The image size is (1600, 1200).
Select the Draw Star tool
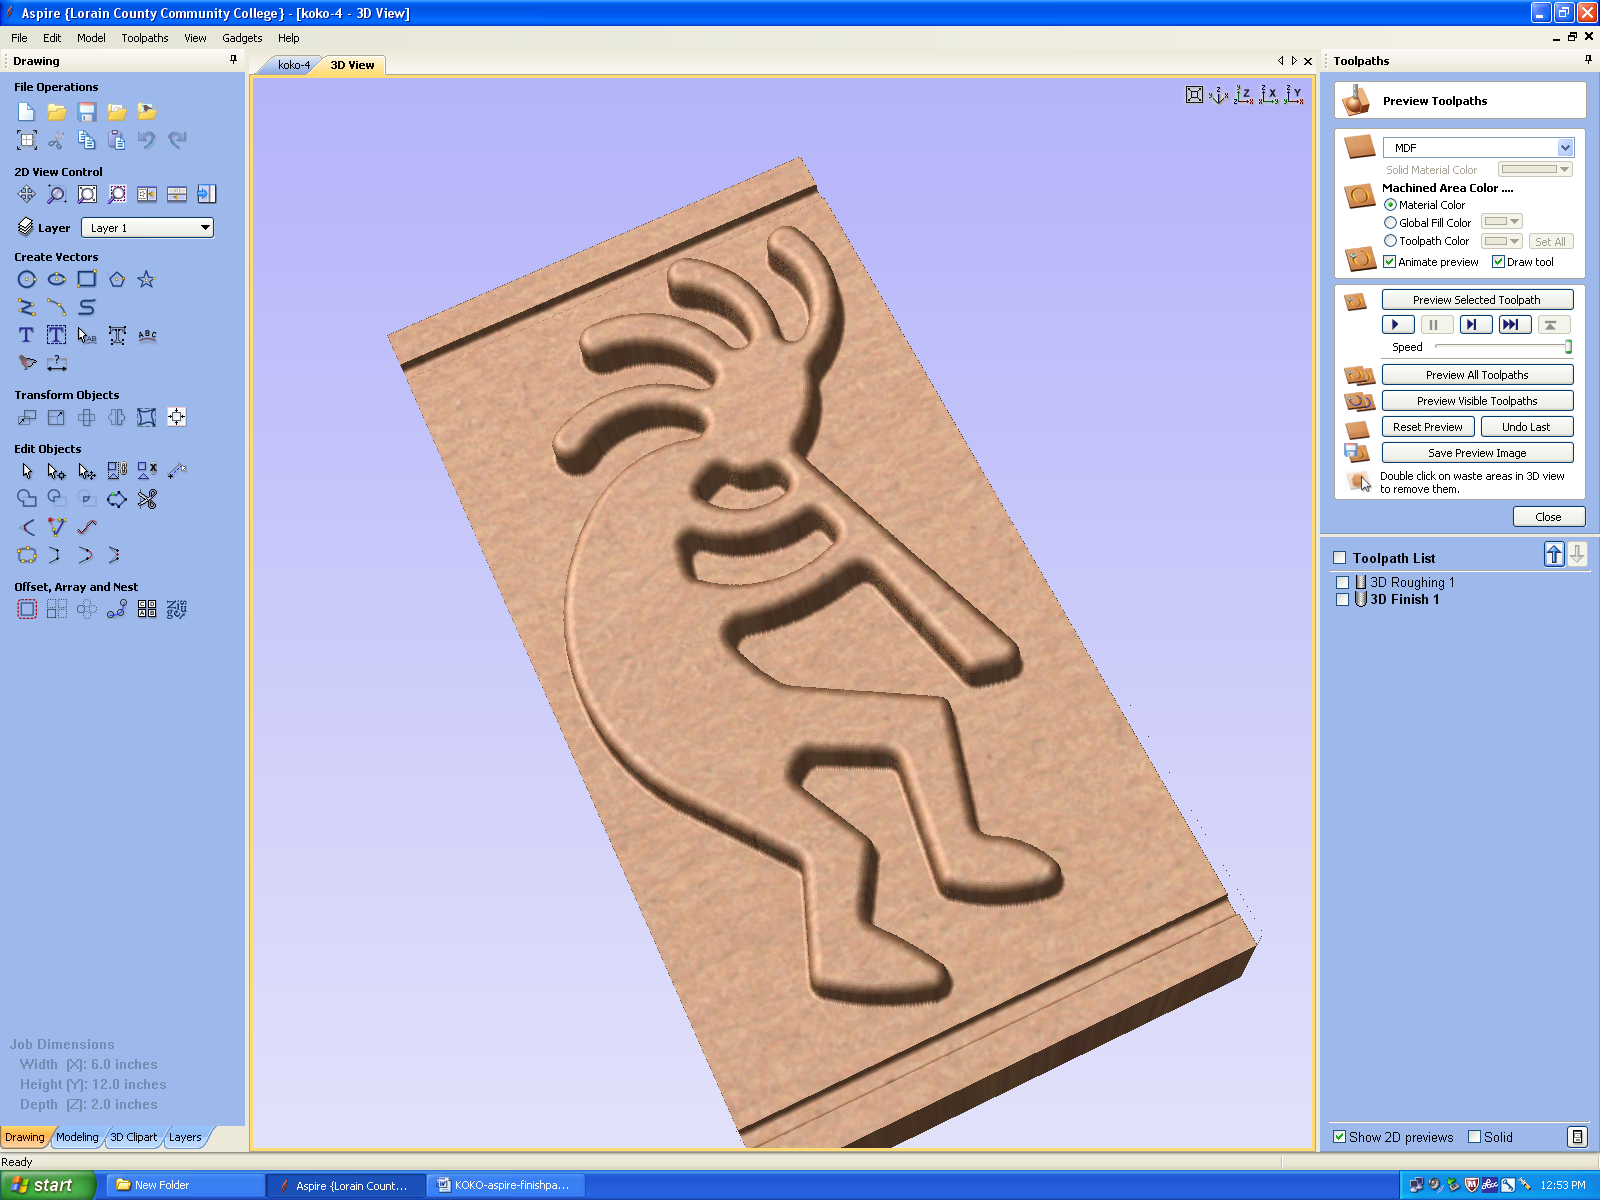click(x=146, y=279)
